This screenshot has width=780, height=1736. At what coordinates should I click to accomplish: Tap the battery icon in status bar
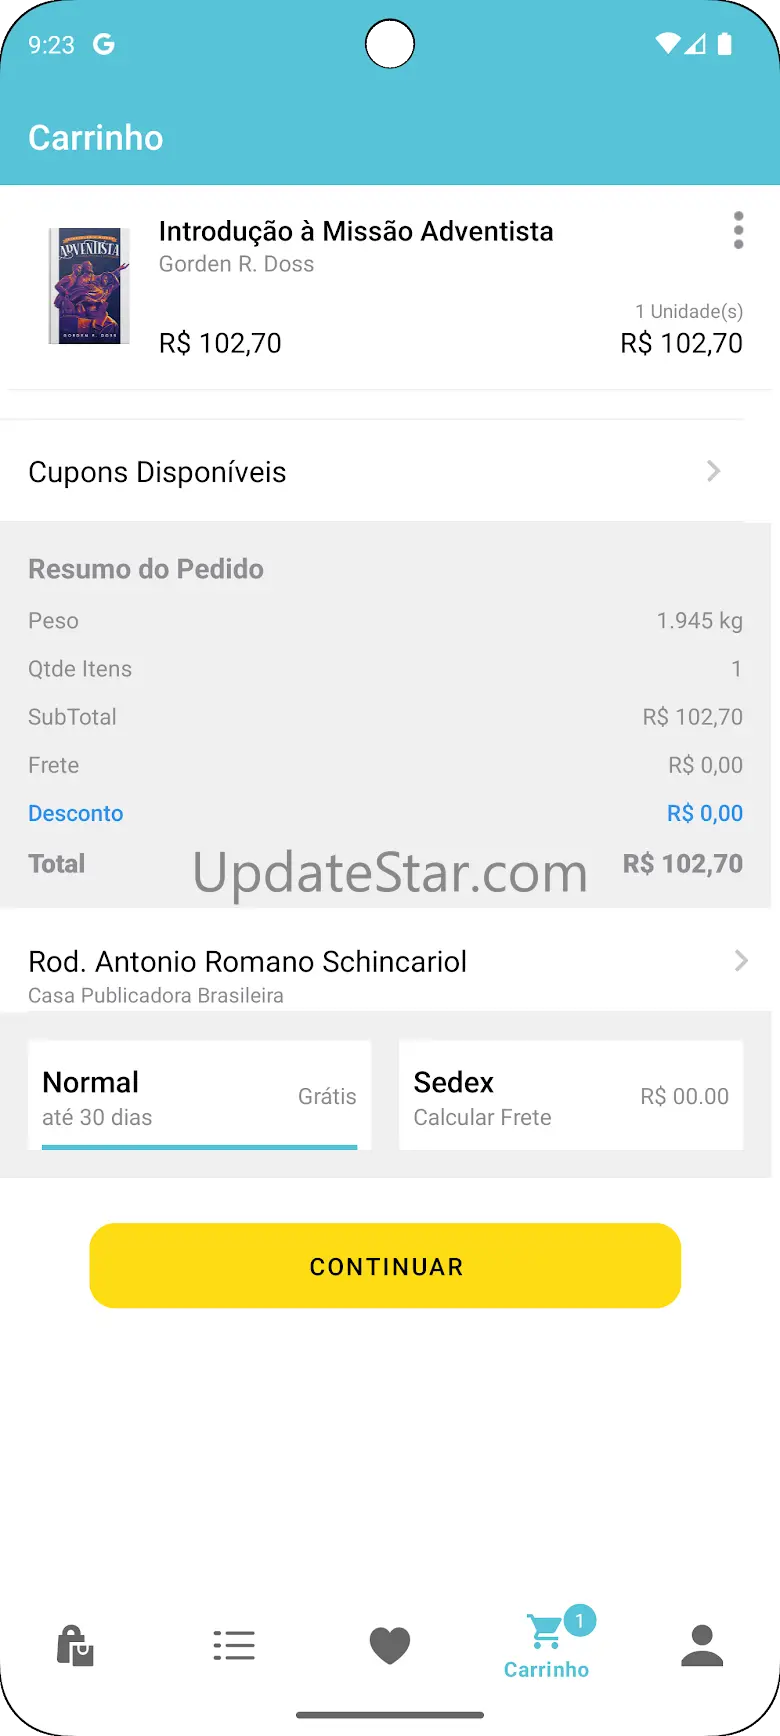[725, 44]
